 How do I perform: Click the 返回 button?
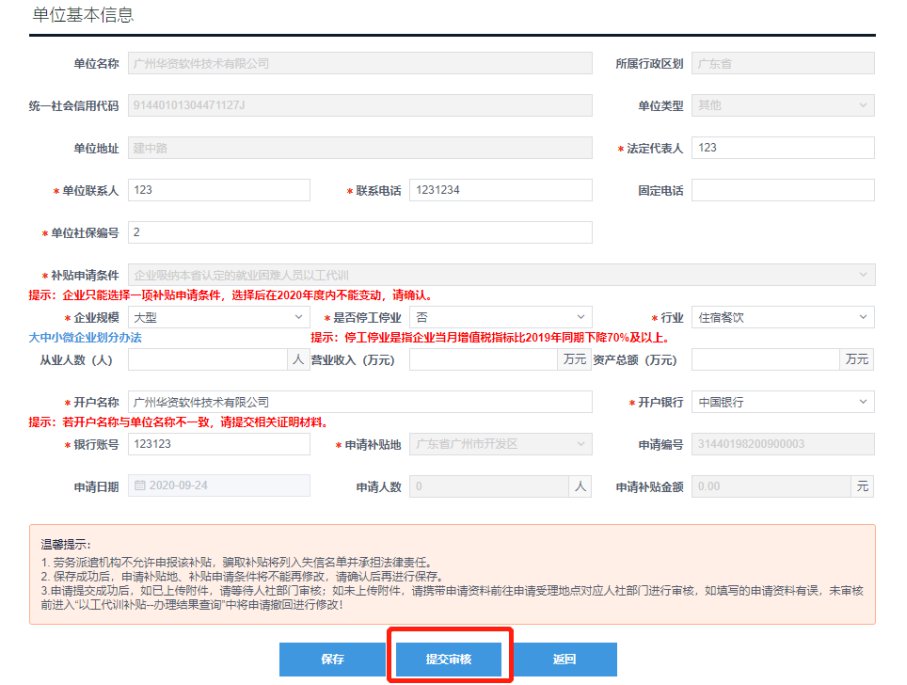tap(564, 659)
